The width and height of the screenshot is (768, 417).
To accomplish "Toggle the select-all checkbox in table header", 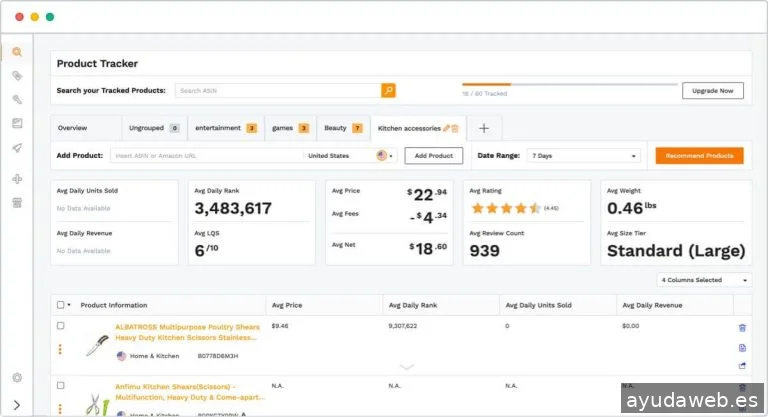I will point(61,305).
